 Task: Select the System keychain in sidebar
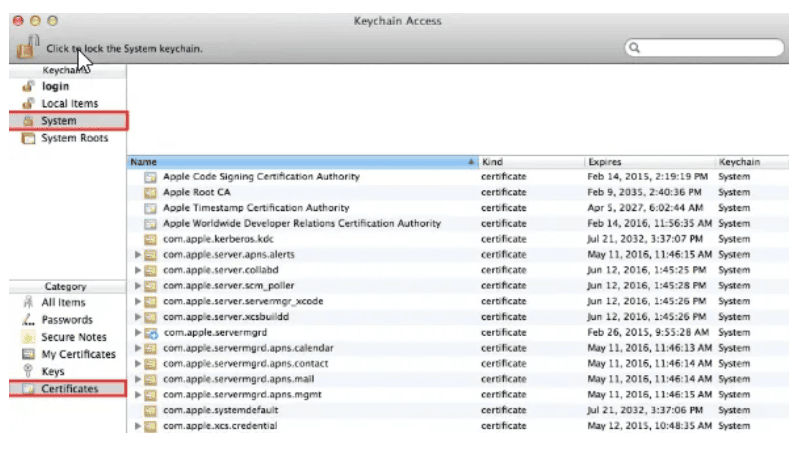[x=58, y=121]
